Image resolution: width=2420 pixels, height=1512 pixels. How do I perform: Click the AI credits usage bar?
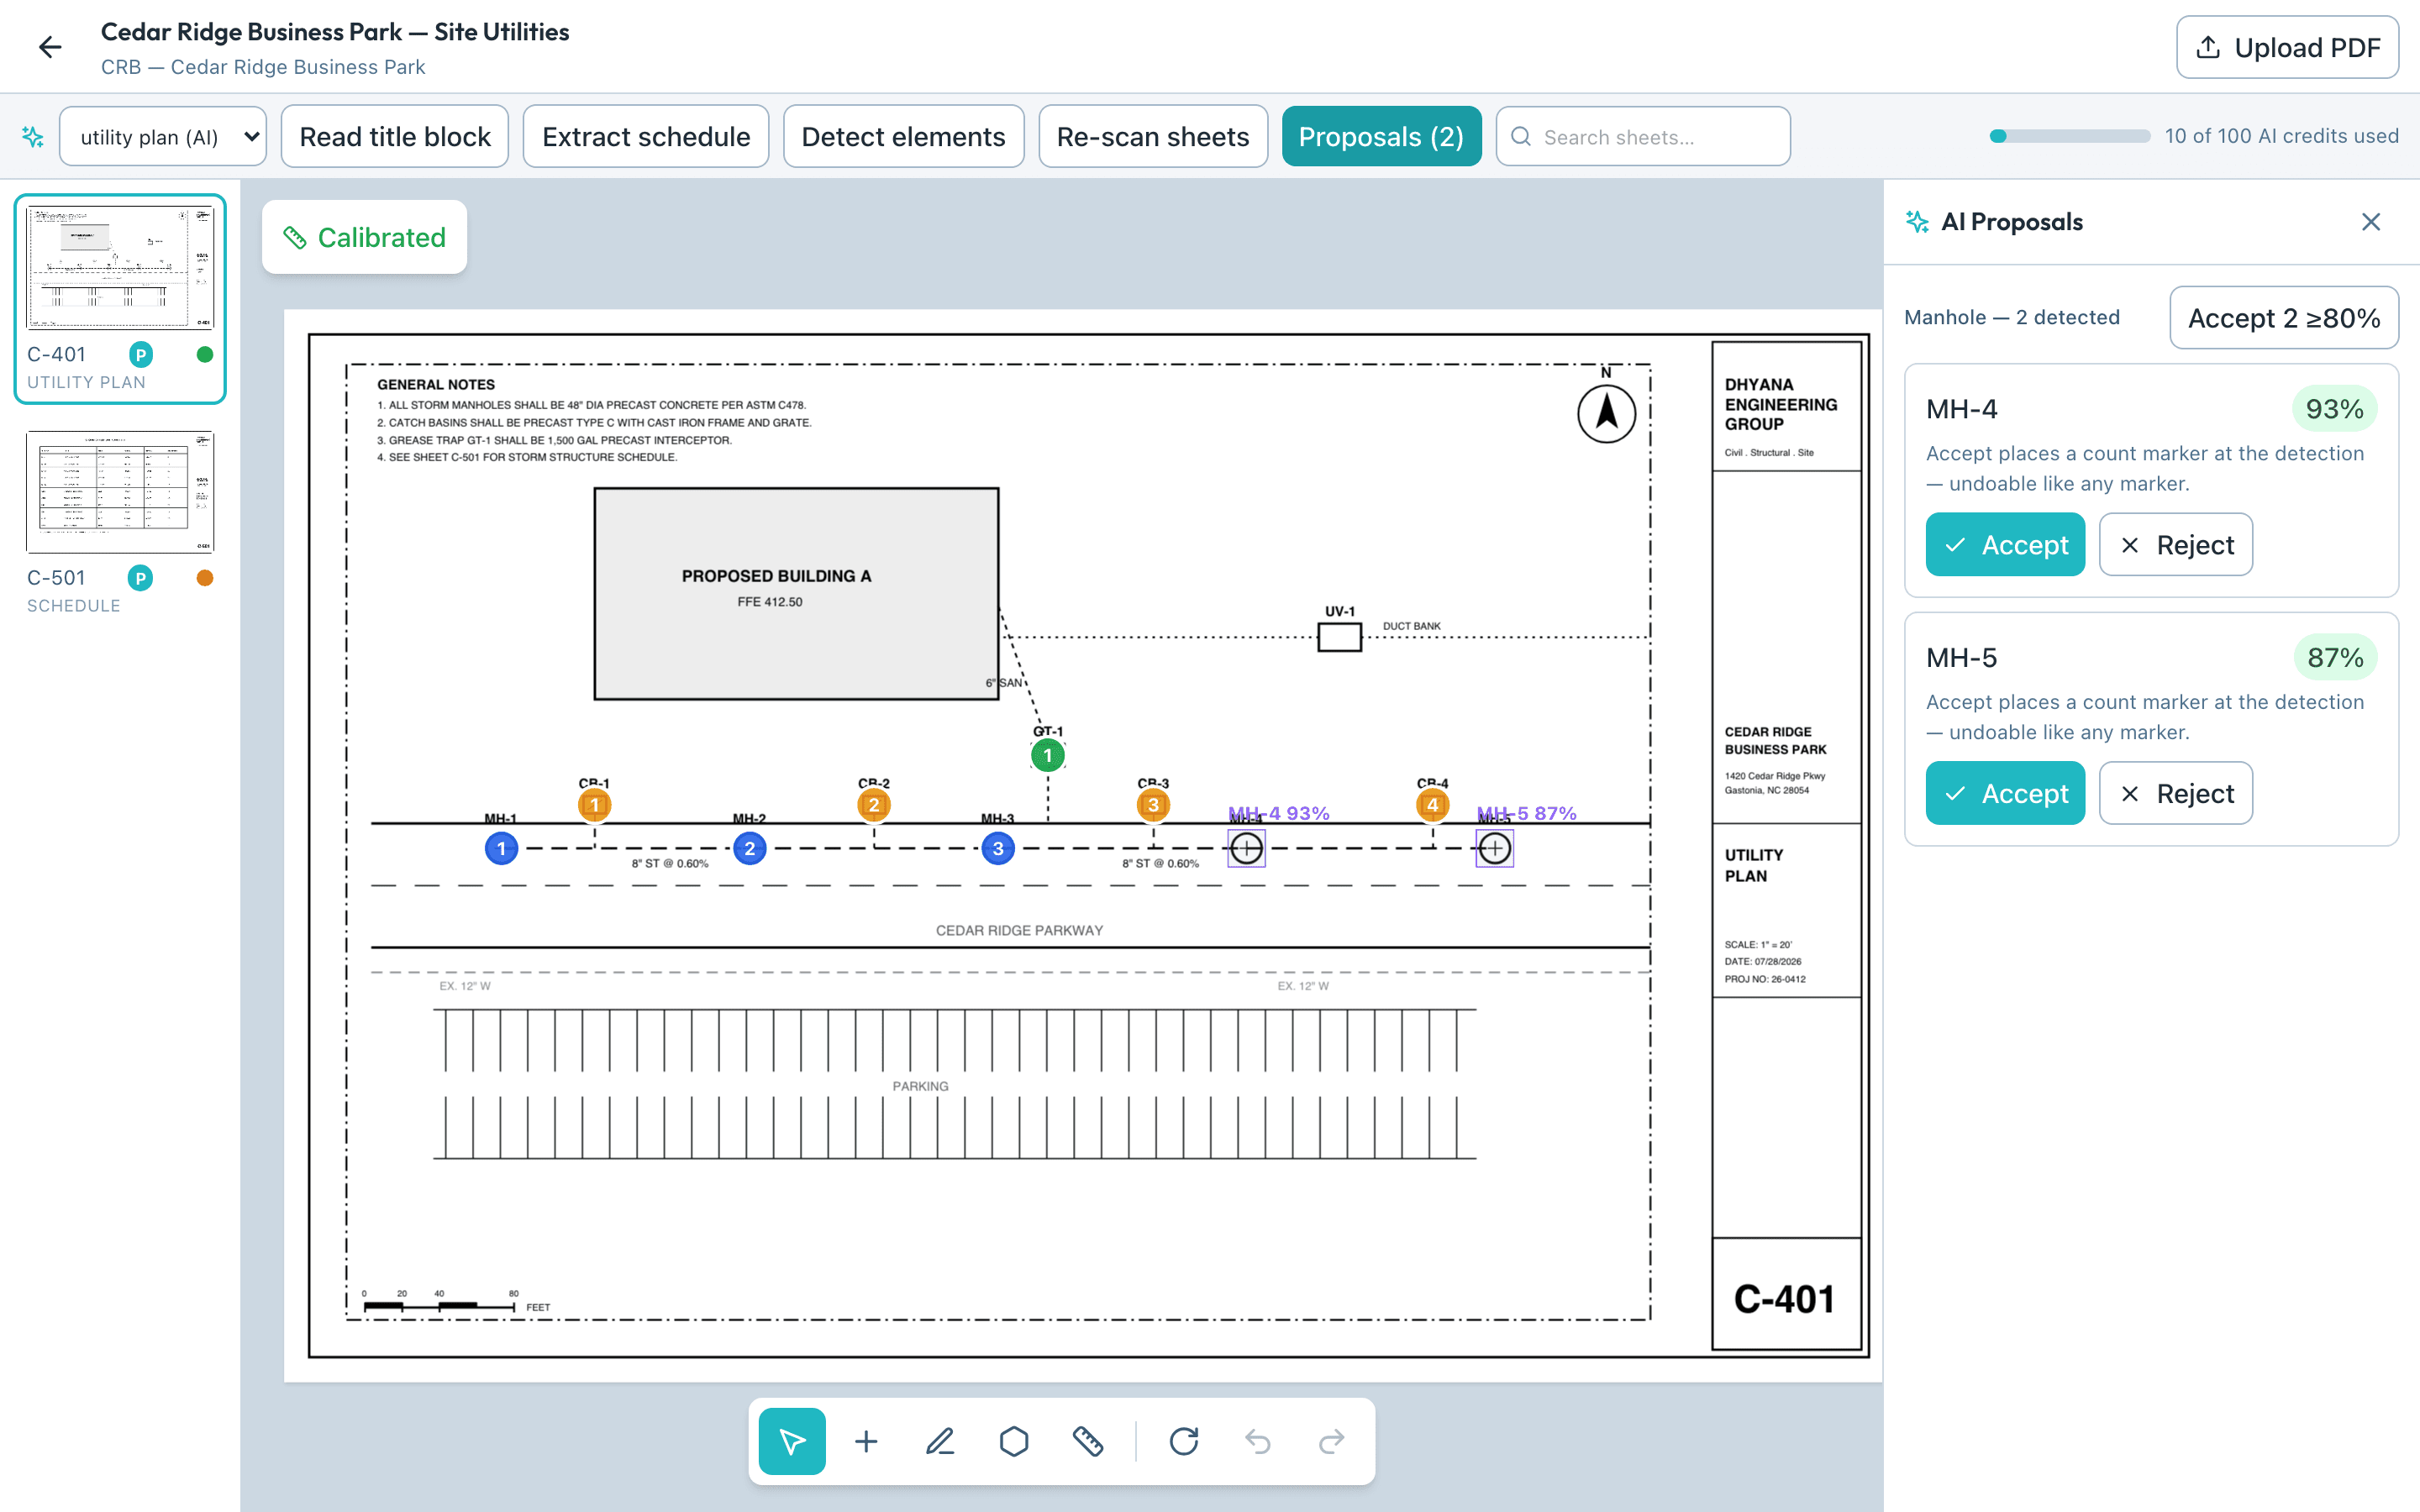[x=2070, y=136]
